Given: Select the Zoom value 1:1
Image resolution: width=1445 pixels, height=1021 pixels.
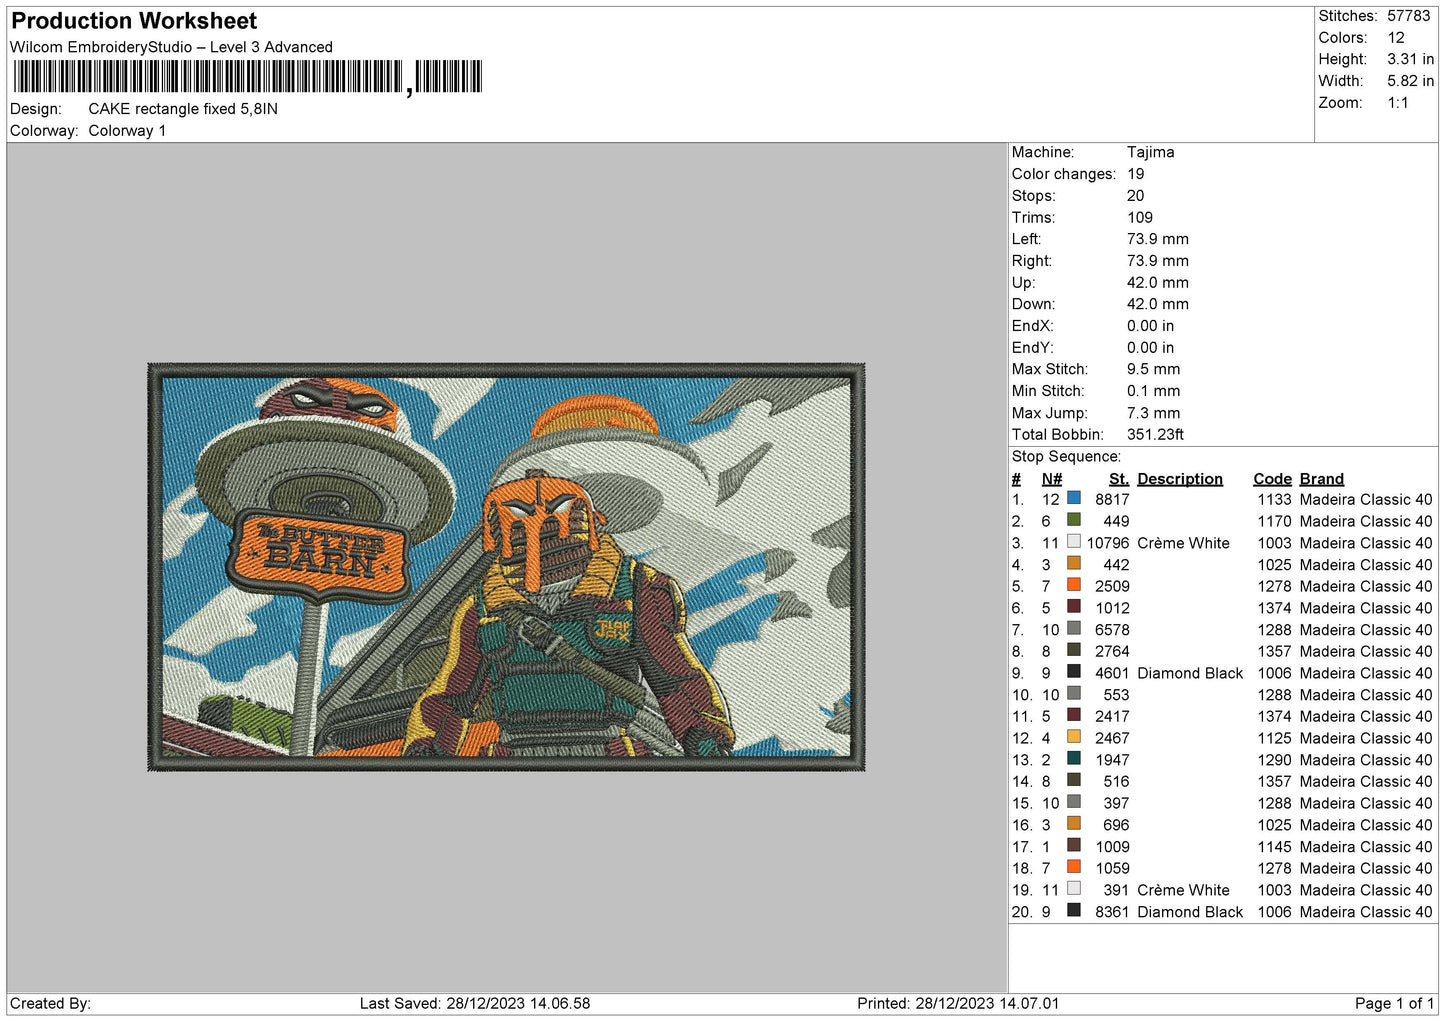Looking at the screenshot, I should pyautogui.click(x=1398, y=103).
